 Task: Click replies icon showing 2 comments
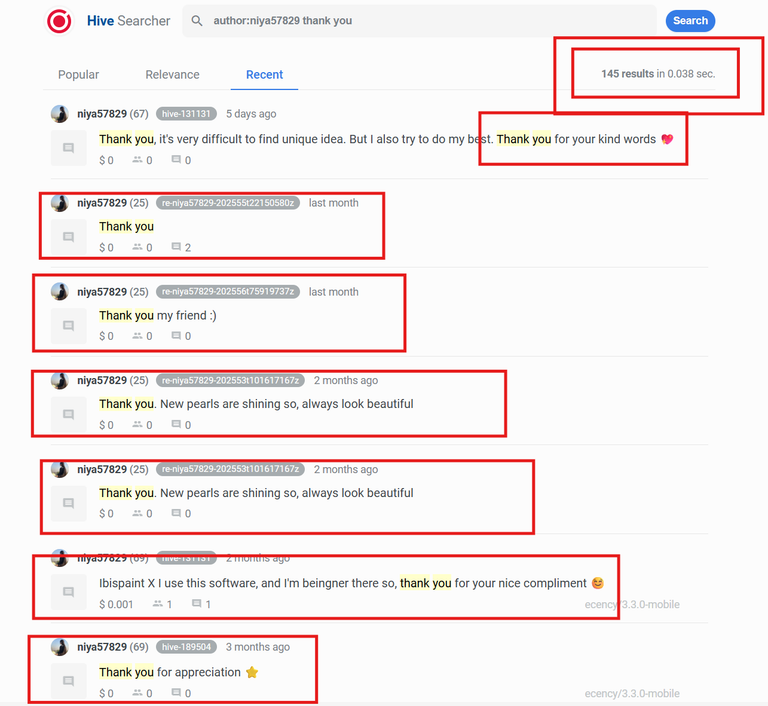click(x=176, y=247)
